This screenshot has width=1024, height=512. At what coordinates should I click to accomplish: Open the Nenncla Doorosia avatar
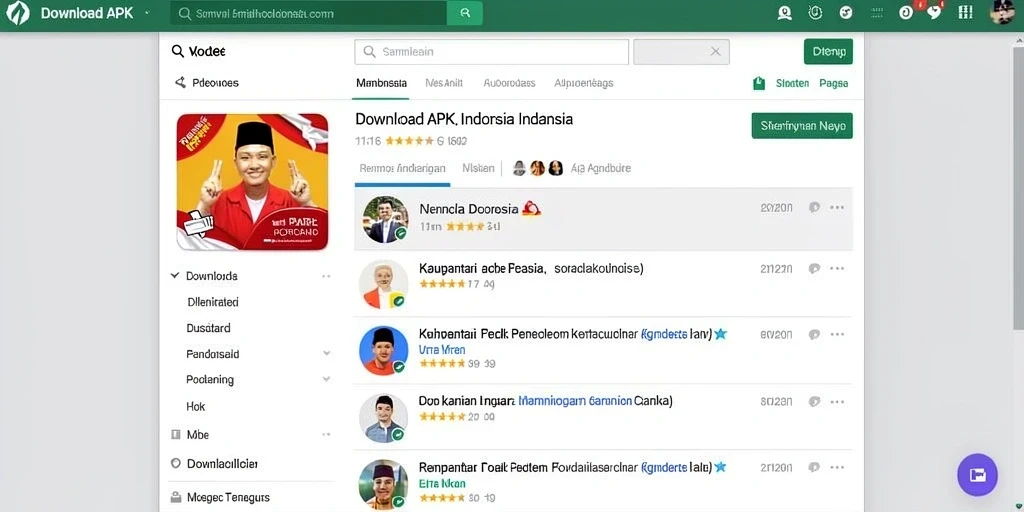click(385, 219)
